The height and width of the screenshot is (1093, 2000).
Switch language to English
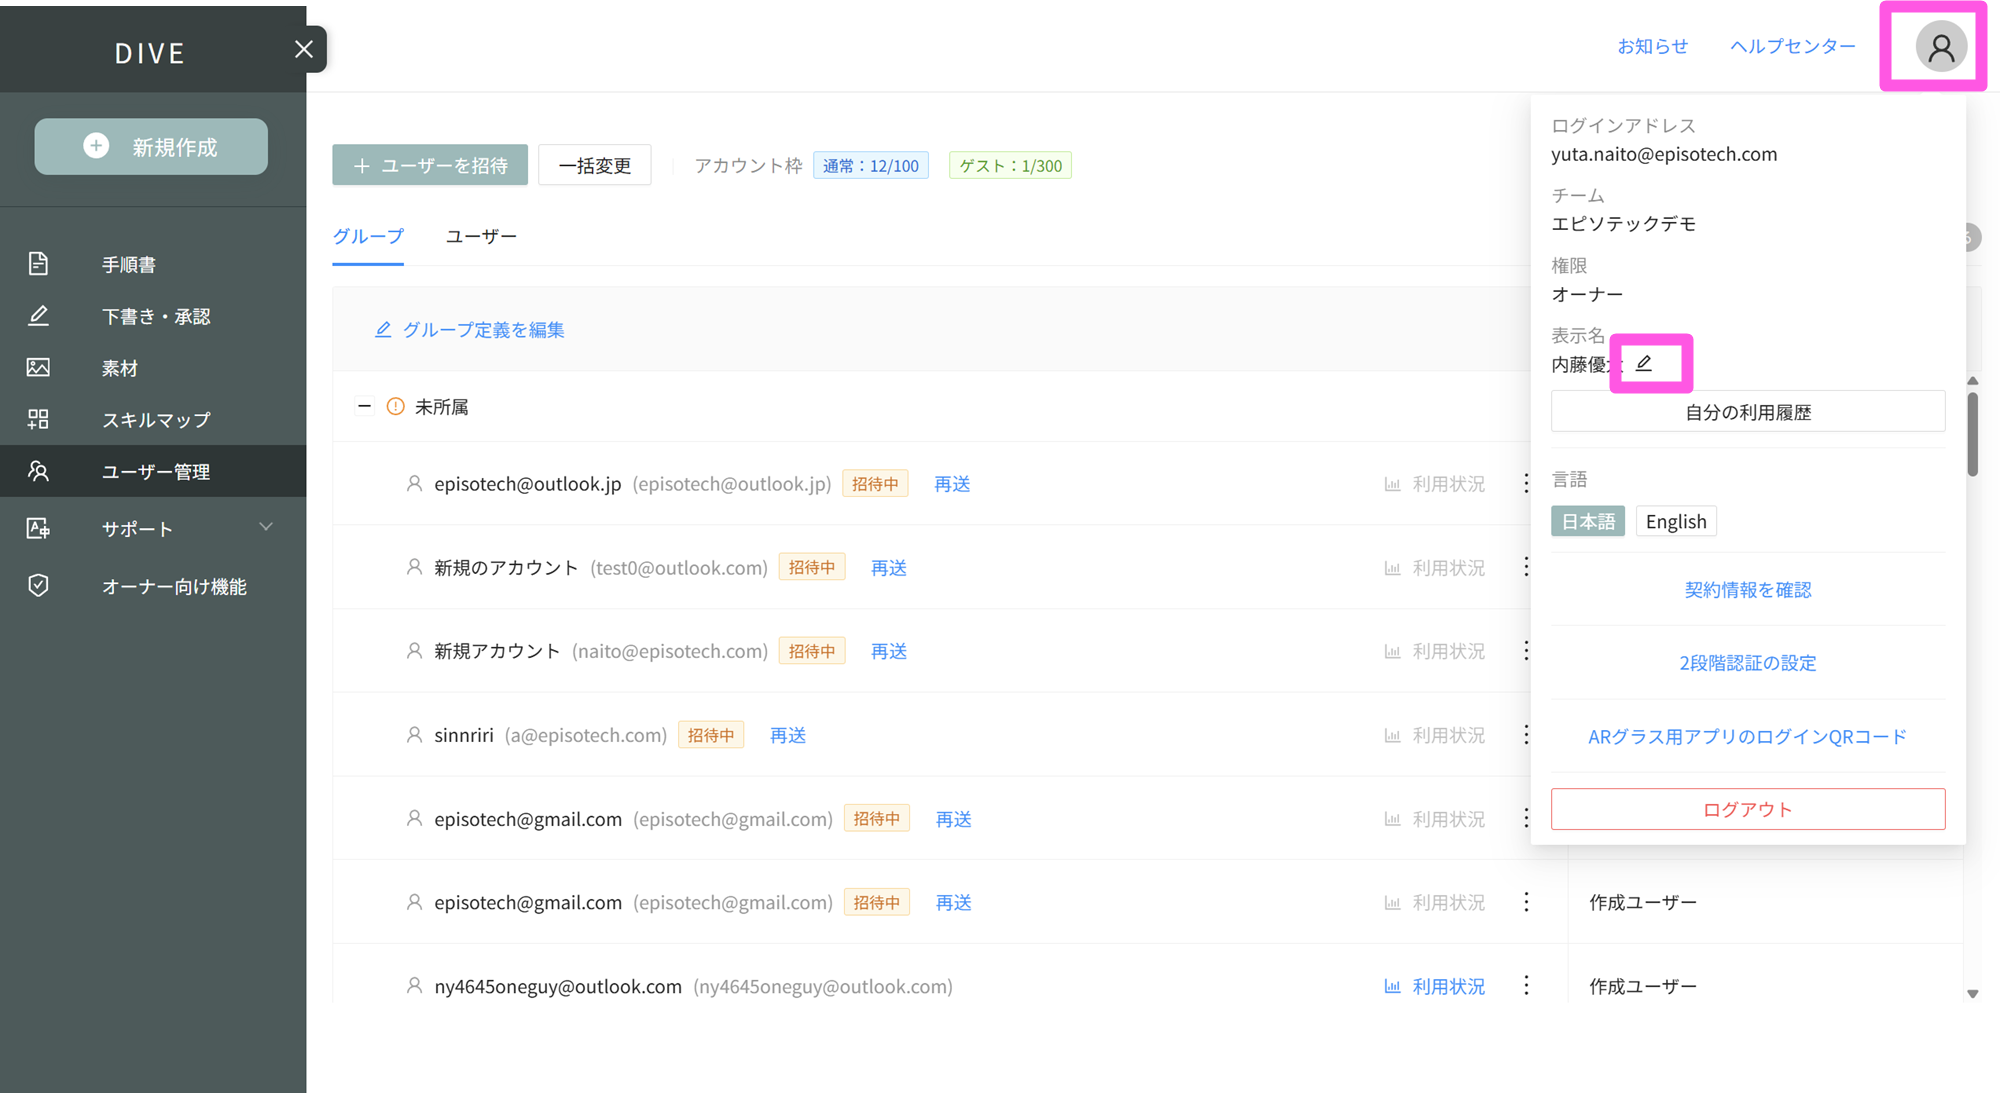1676,522
